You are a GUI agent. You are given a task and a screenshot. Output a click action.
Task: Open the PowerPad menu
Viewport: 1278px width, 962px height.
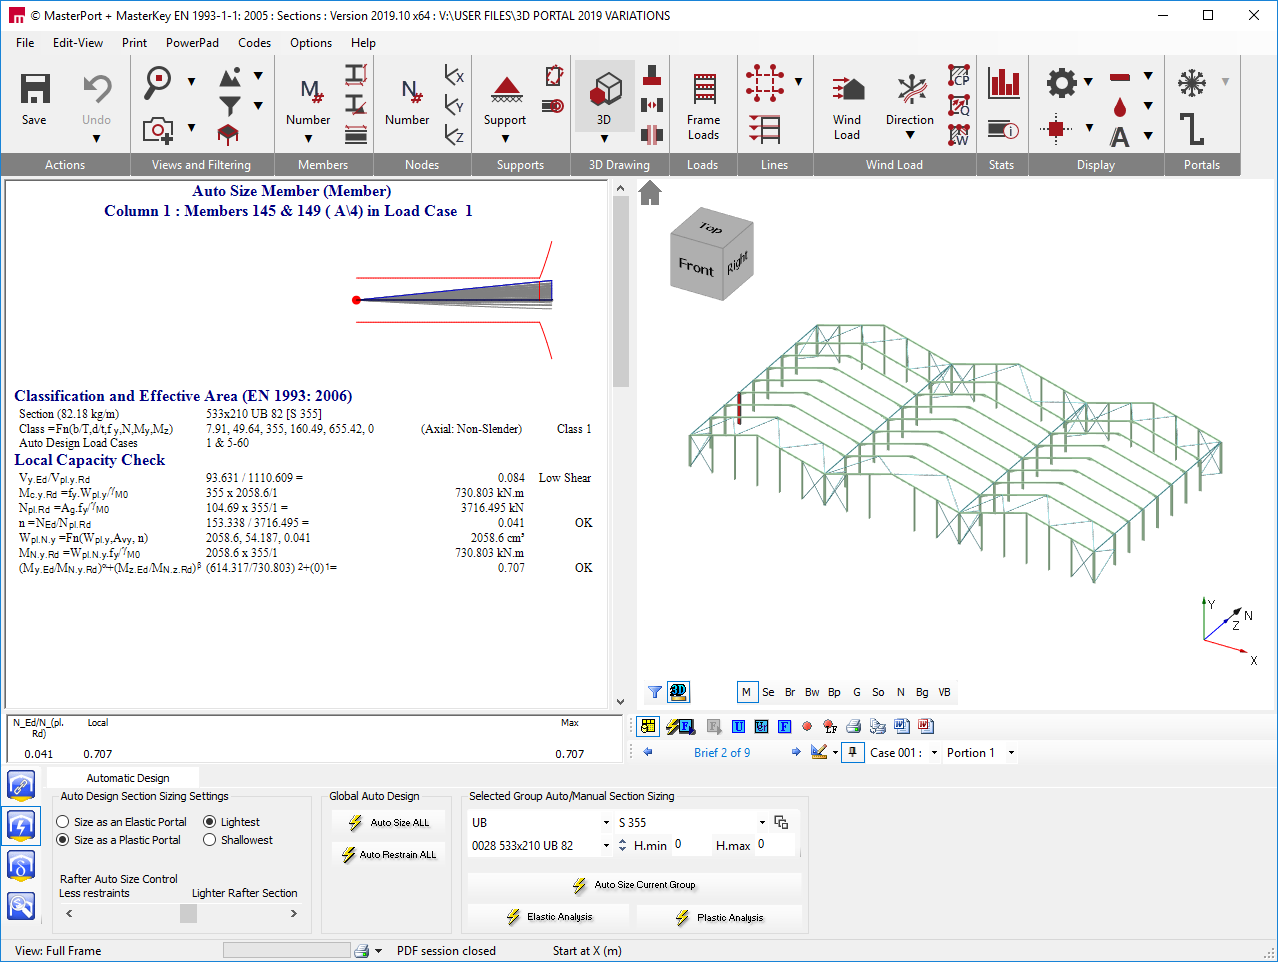(192, 43)
